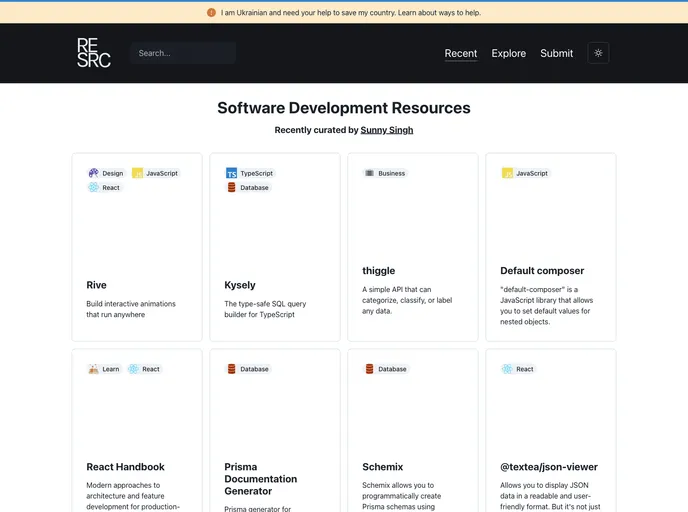Open the Prisma Documentation Generator title
This screenshot has width=688, height=512.
(x=261, y=479)
